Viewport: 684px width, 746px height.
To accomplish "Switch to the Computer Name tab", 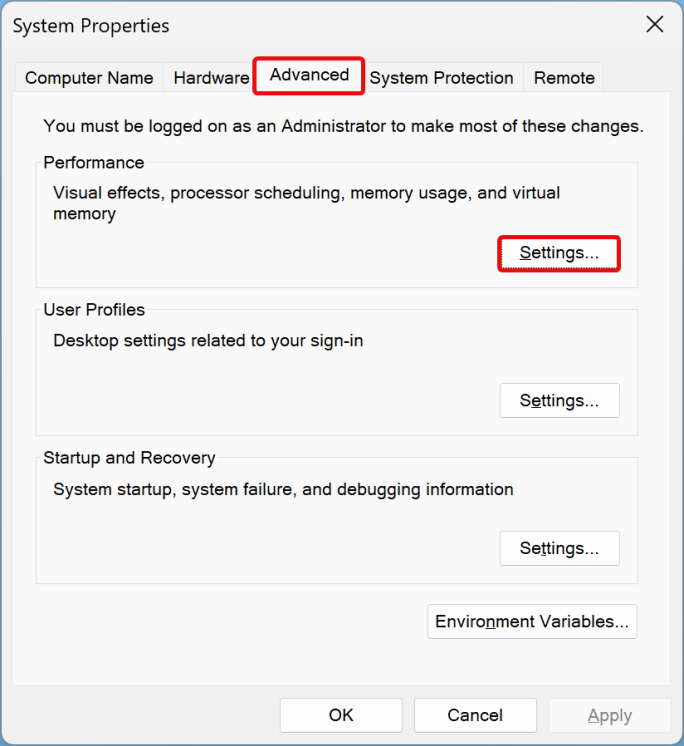I will [x=89, y=78].
